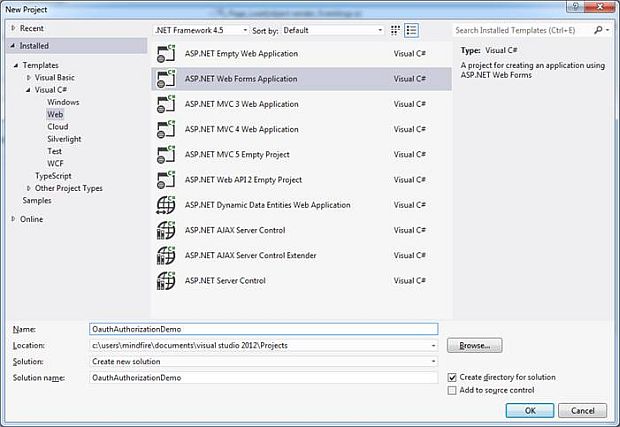
Task: Click the AJAX Server Control Extender icon
Action: [166, 255]
